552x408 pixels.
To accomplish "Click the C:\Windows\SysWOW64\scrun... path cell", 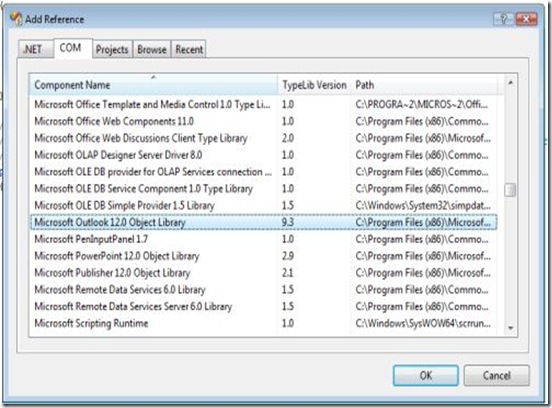I will click(x=423, y=324).
